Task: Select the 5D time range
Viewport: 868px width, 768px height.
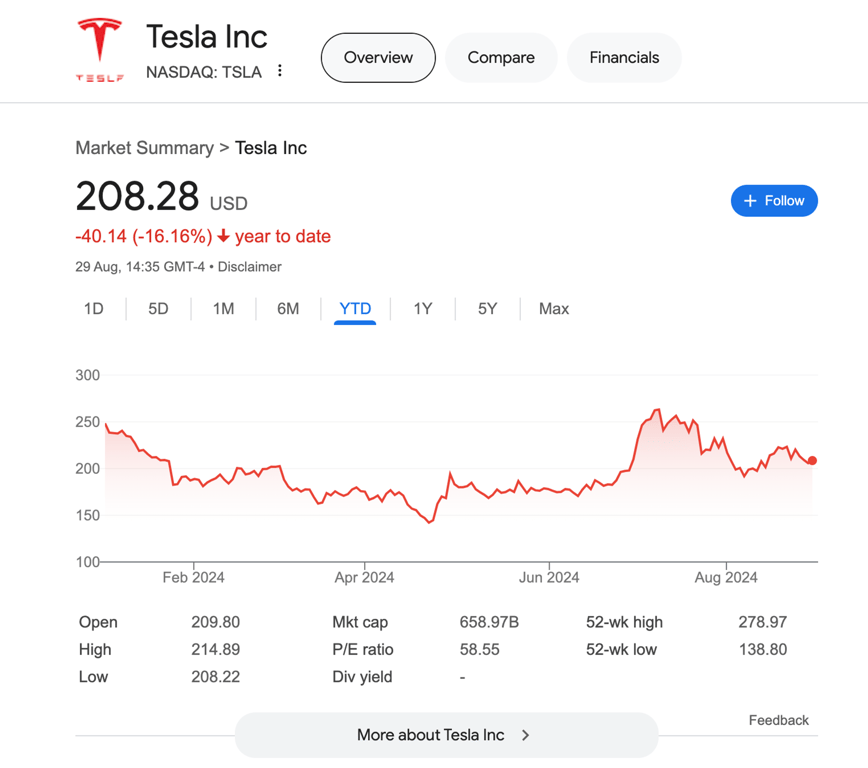Action: point(158,309)
